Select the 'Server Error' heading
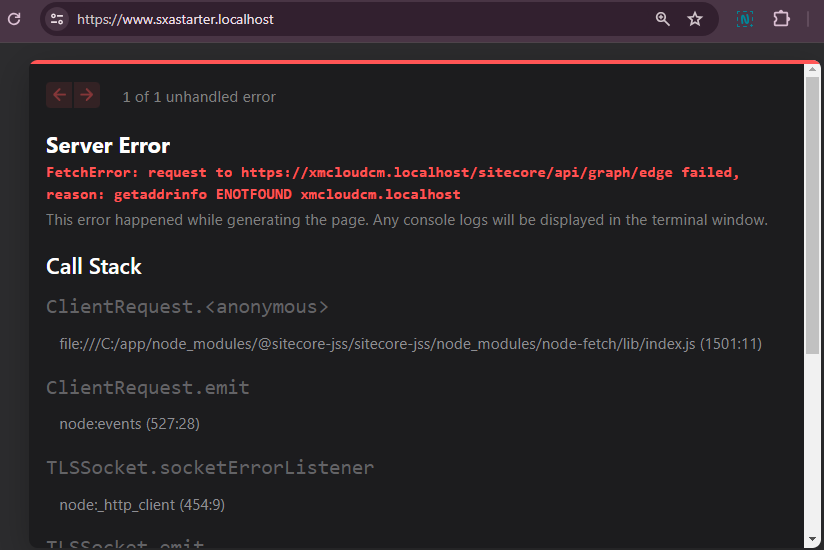824x550 pixels. (x=108, y=146)
